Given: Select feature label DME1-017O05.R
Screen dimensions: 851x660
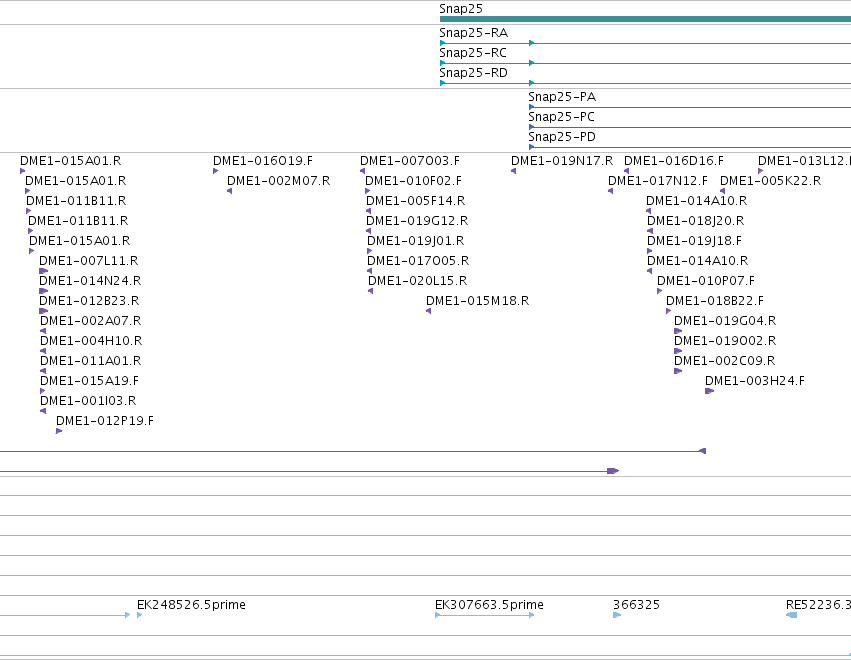Looking at the screenshot, I should pyautogui.click(x=418, y=261).
